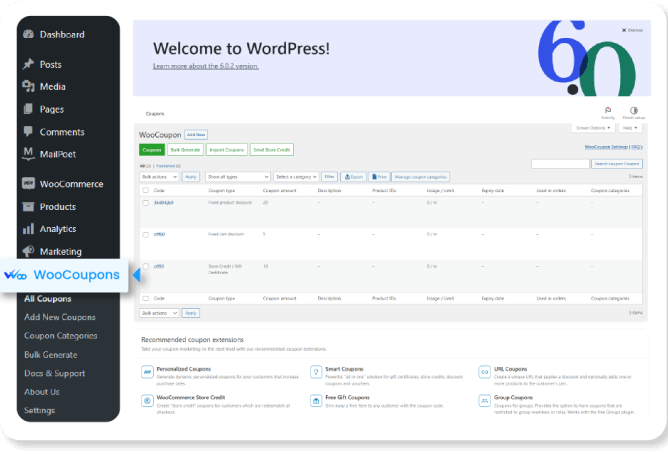Viewport: 668px width, 454px height.
Task: Open the Select a category dropdown
Action: point(296,177)
